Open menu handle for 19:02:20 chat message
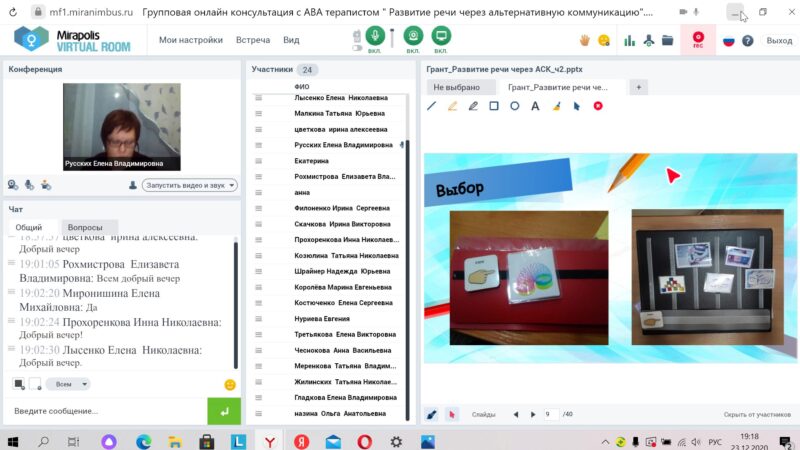 11,292
